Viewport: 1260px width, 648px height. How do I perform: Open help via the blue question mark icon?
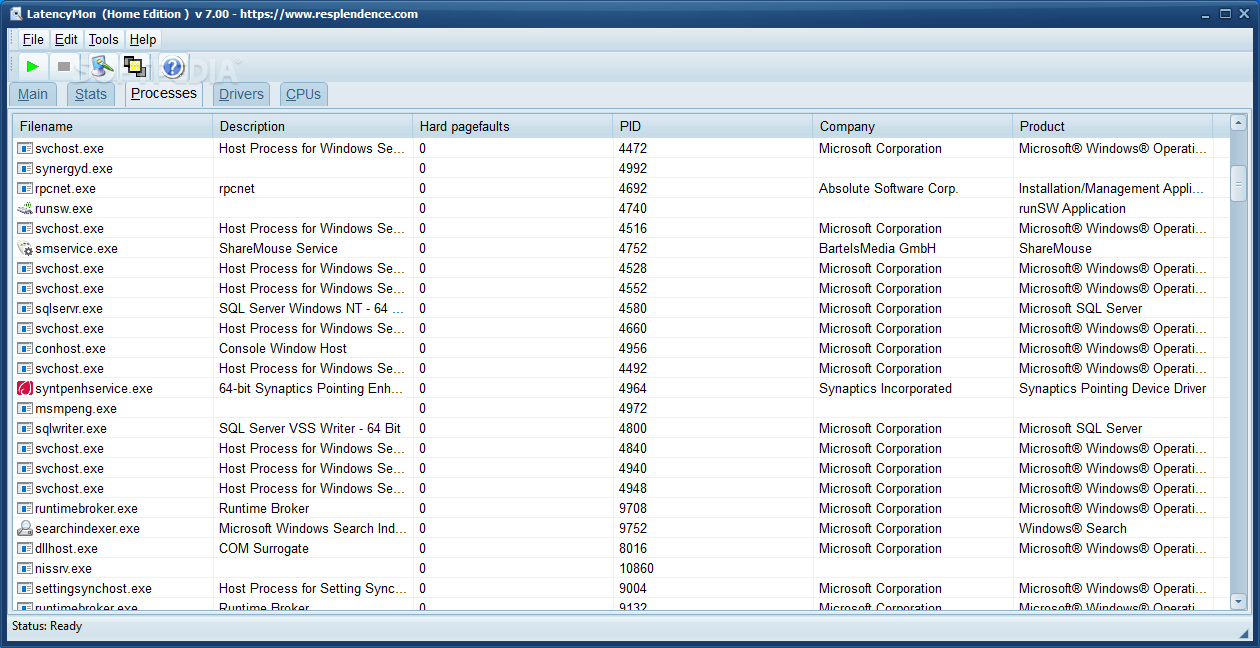[x=173, y=67]
